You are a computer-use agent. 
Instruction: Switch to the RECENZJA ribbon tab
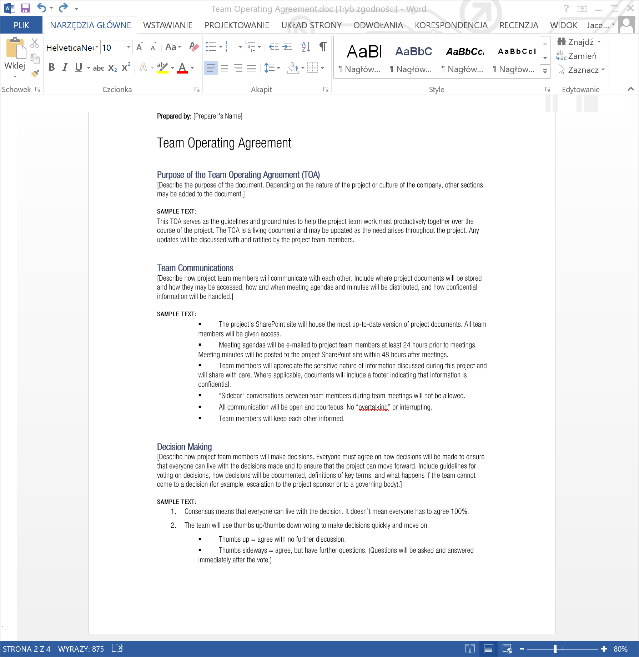(x=521, y=23)
